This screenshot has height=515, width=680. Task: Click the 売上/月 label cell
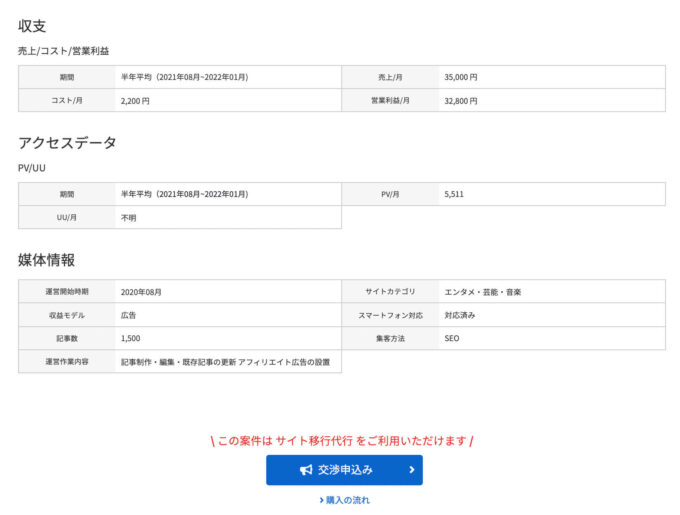390,77
